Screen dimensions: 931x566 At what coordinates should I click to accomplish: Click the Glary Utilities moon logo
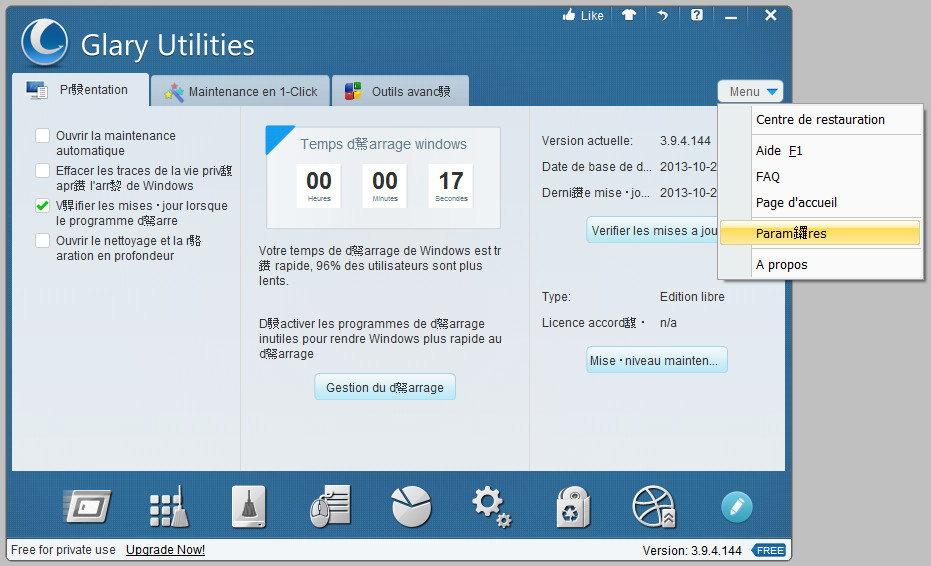pyautogui.click(x=45, y=42)
